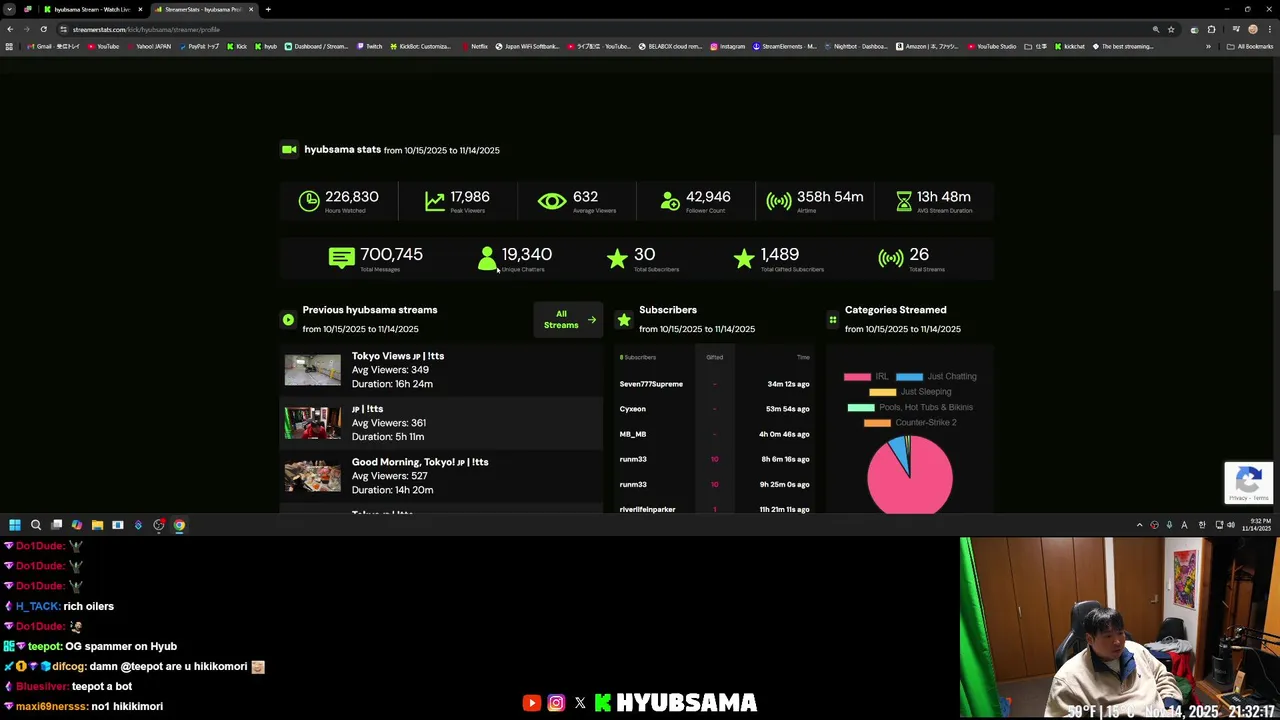Open the Good Morning, Tokyo! stream title
Screen dimensions: 1280x720
pos(420,462)
